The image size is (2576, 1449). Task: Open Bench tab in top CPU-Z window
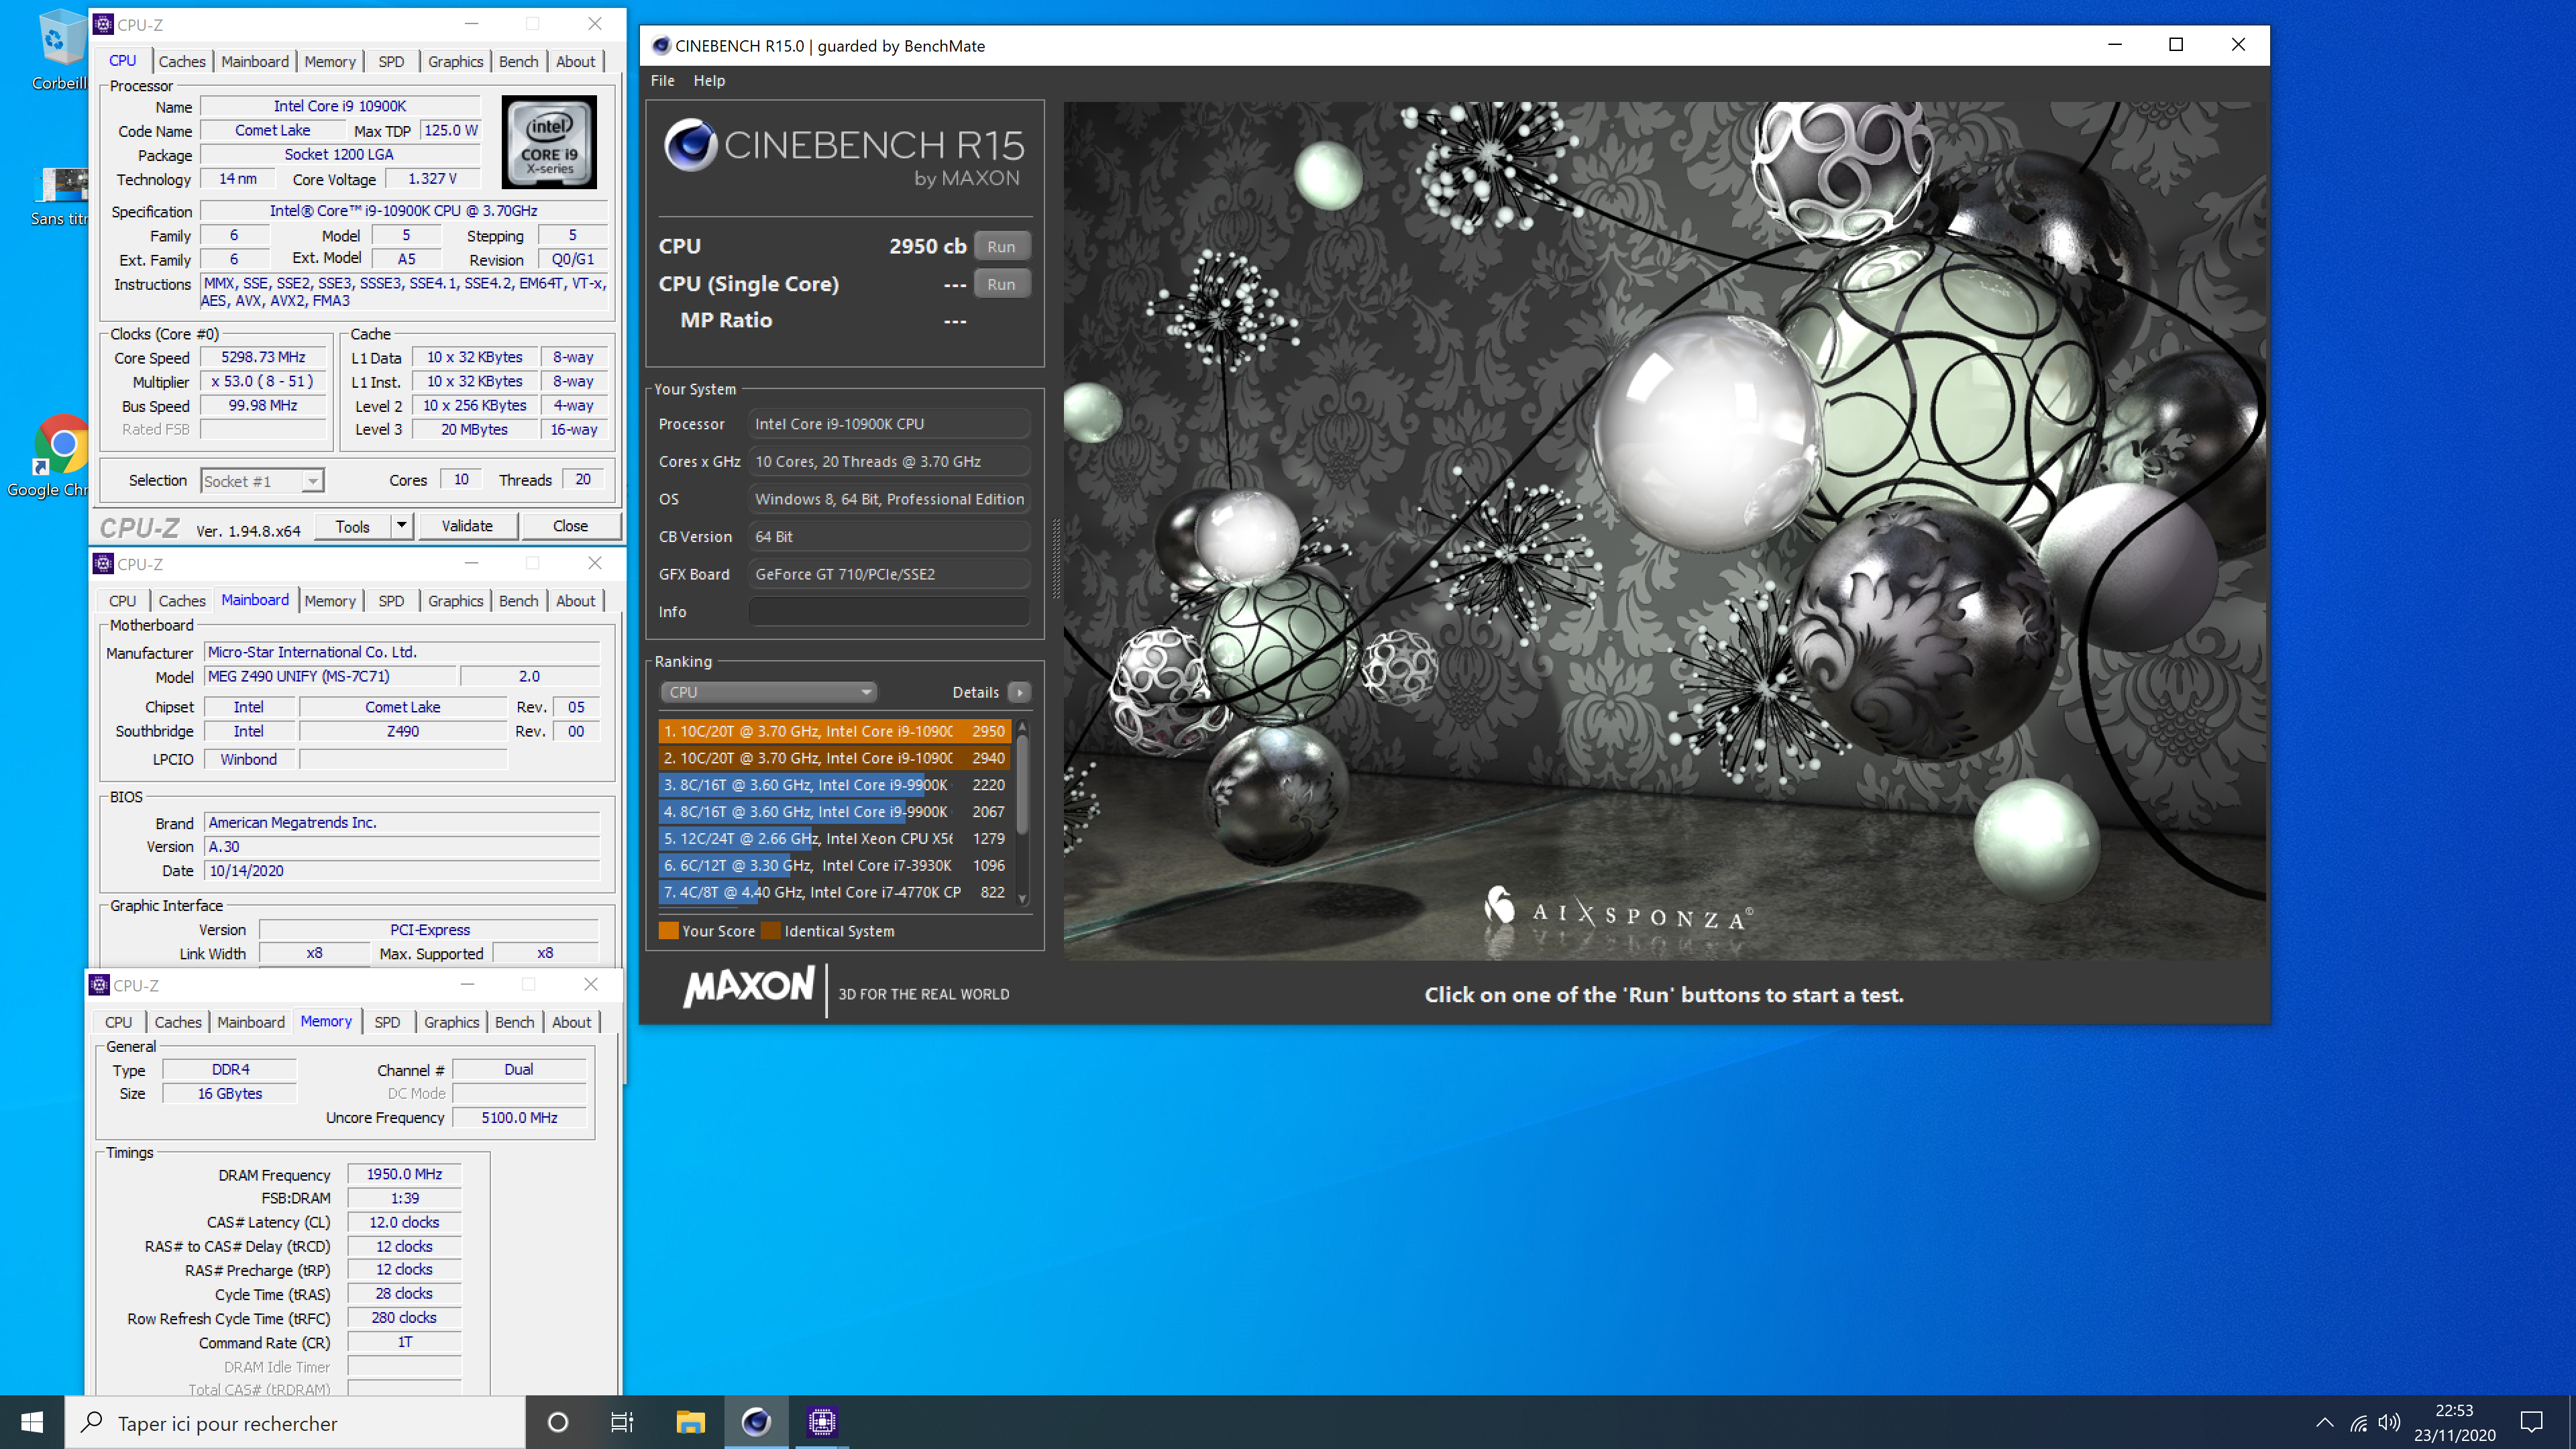point(518,61)
